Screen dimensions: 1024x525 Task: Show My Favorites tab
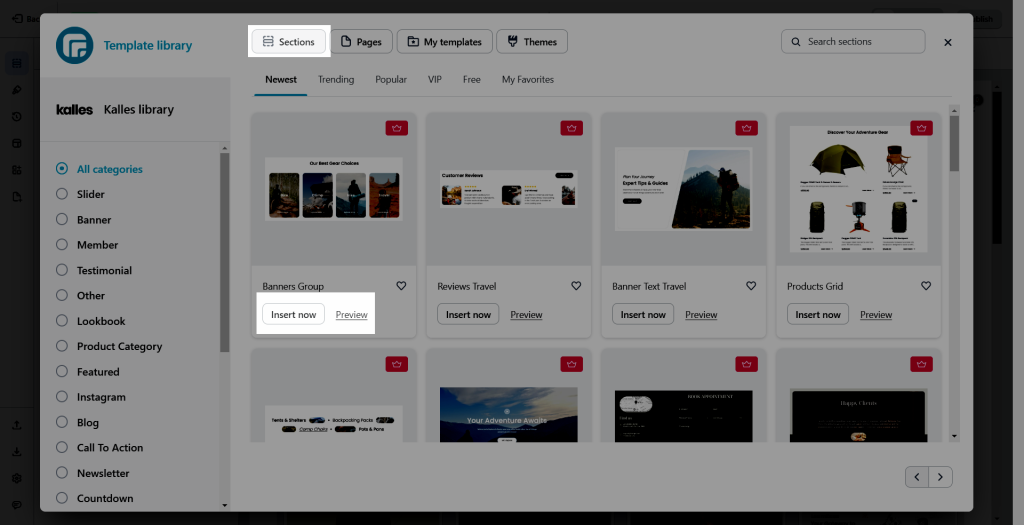tap(528, 80)
